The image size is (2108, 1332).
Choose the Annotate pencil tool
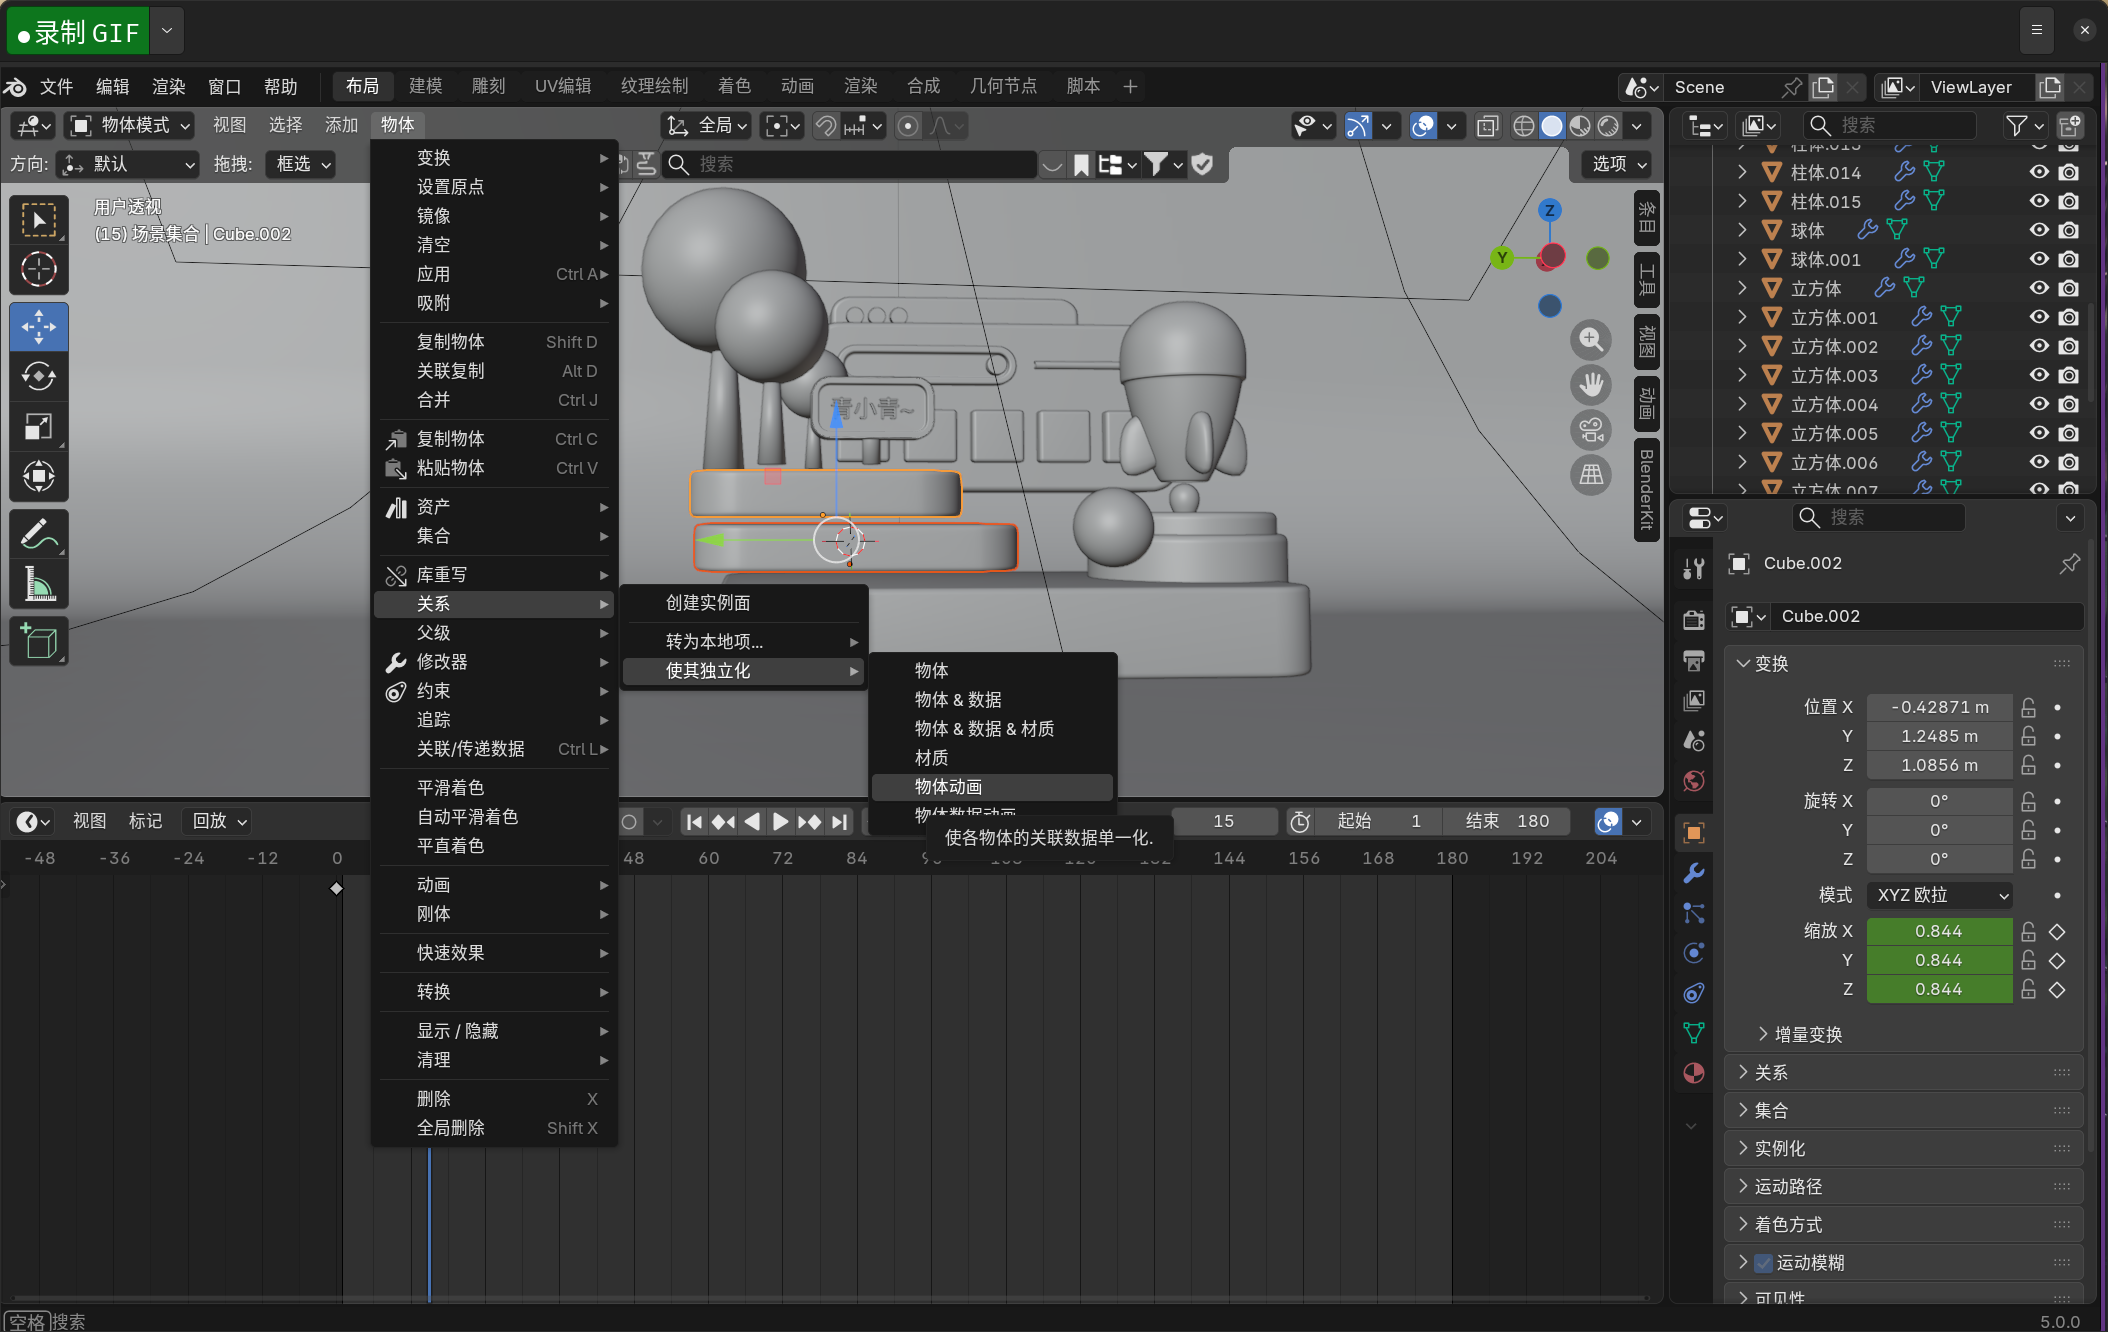tap(39, 534)
